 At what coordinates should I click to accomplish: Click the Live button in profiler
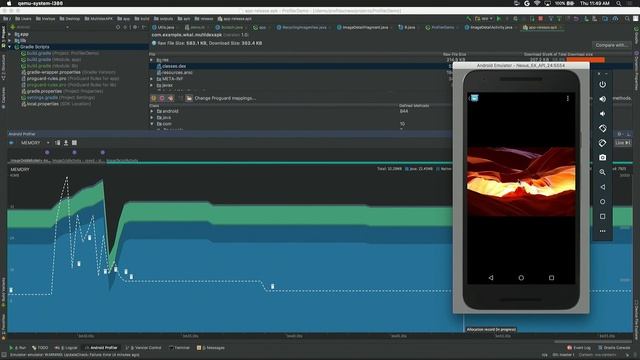click(x=623, y=142)
